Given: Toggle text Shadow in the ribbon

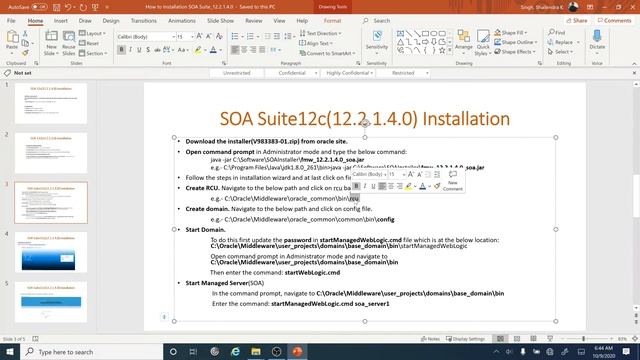Looking at the screenshot, I should point(148,50).
